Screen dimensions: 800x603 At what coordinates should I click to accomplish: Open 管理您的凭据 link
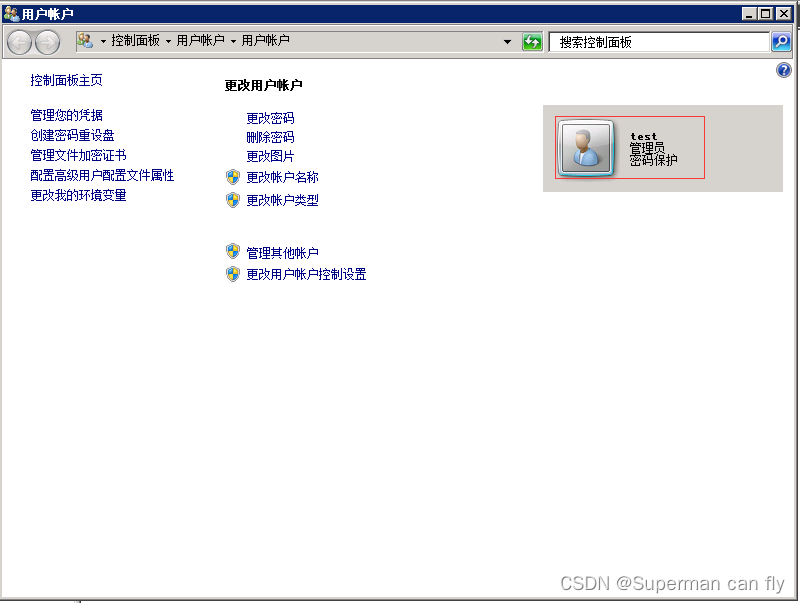tap(66, 115)
